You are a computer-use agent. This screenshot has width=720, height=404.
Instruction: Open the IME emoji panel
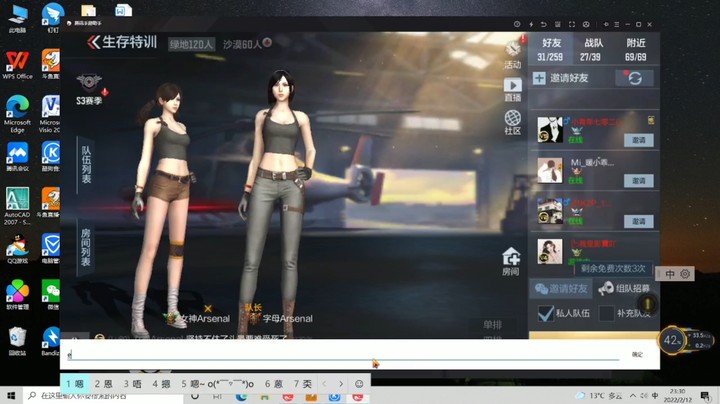pyautogui.click(x=359, y=384)
